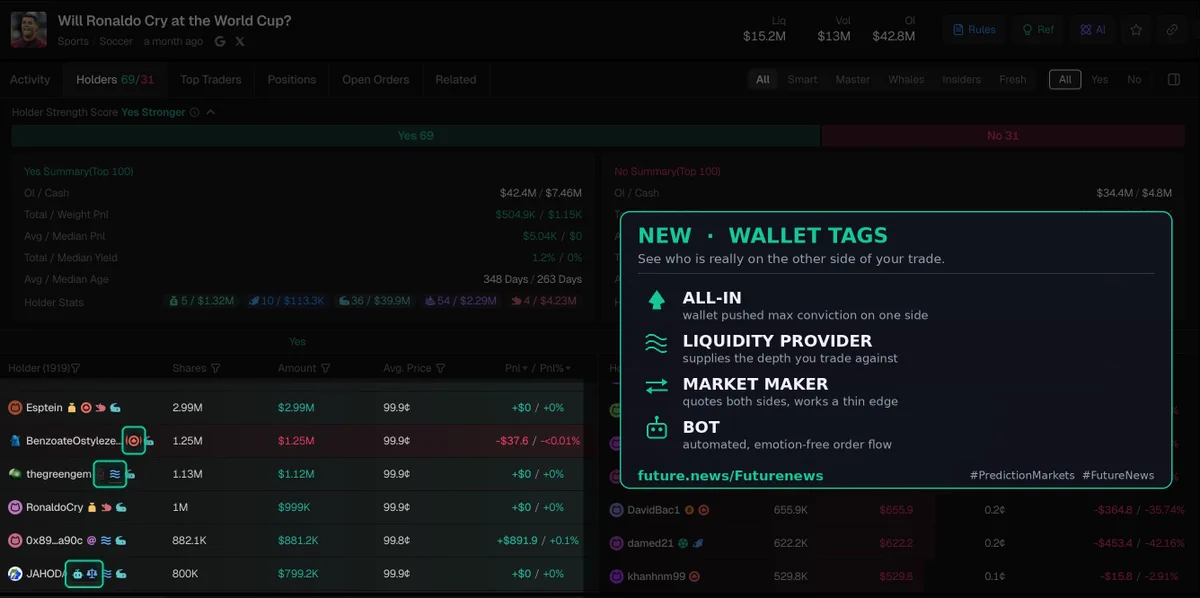Click the thegreengem holder avatar
The image size is (1200, 598).
pyautogui.click(x=15, y=473)
